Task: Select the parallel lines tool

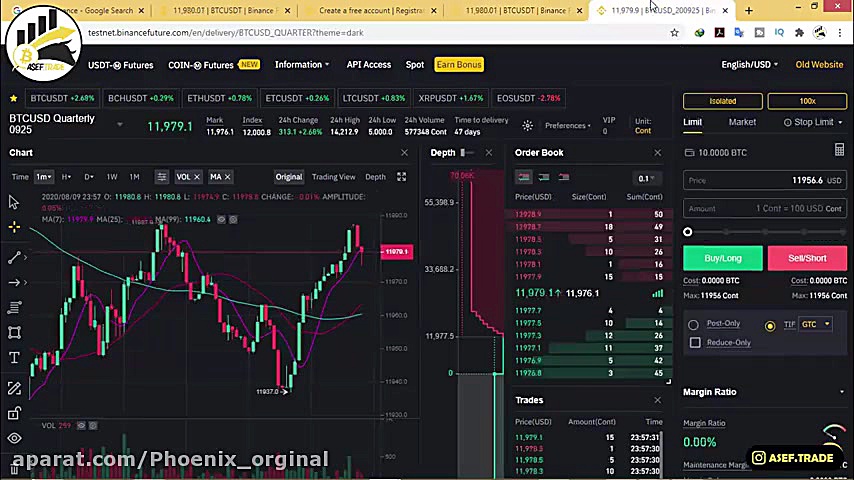Action: tap(14, 307)
